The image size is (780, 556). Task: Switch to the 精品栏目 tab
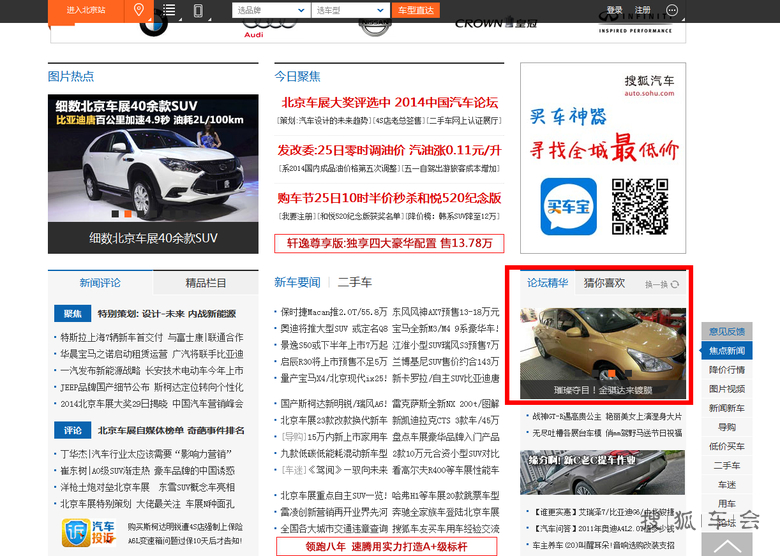tap(206, 283)
